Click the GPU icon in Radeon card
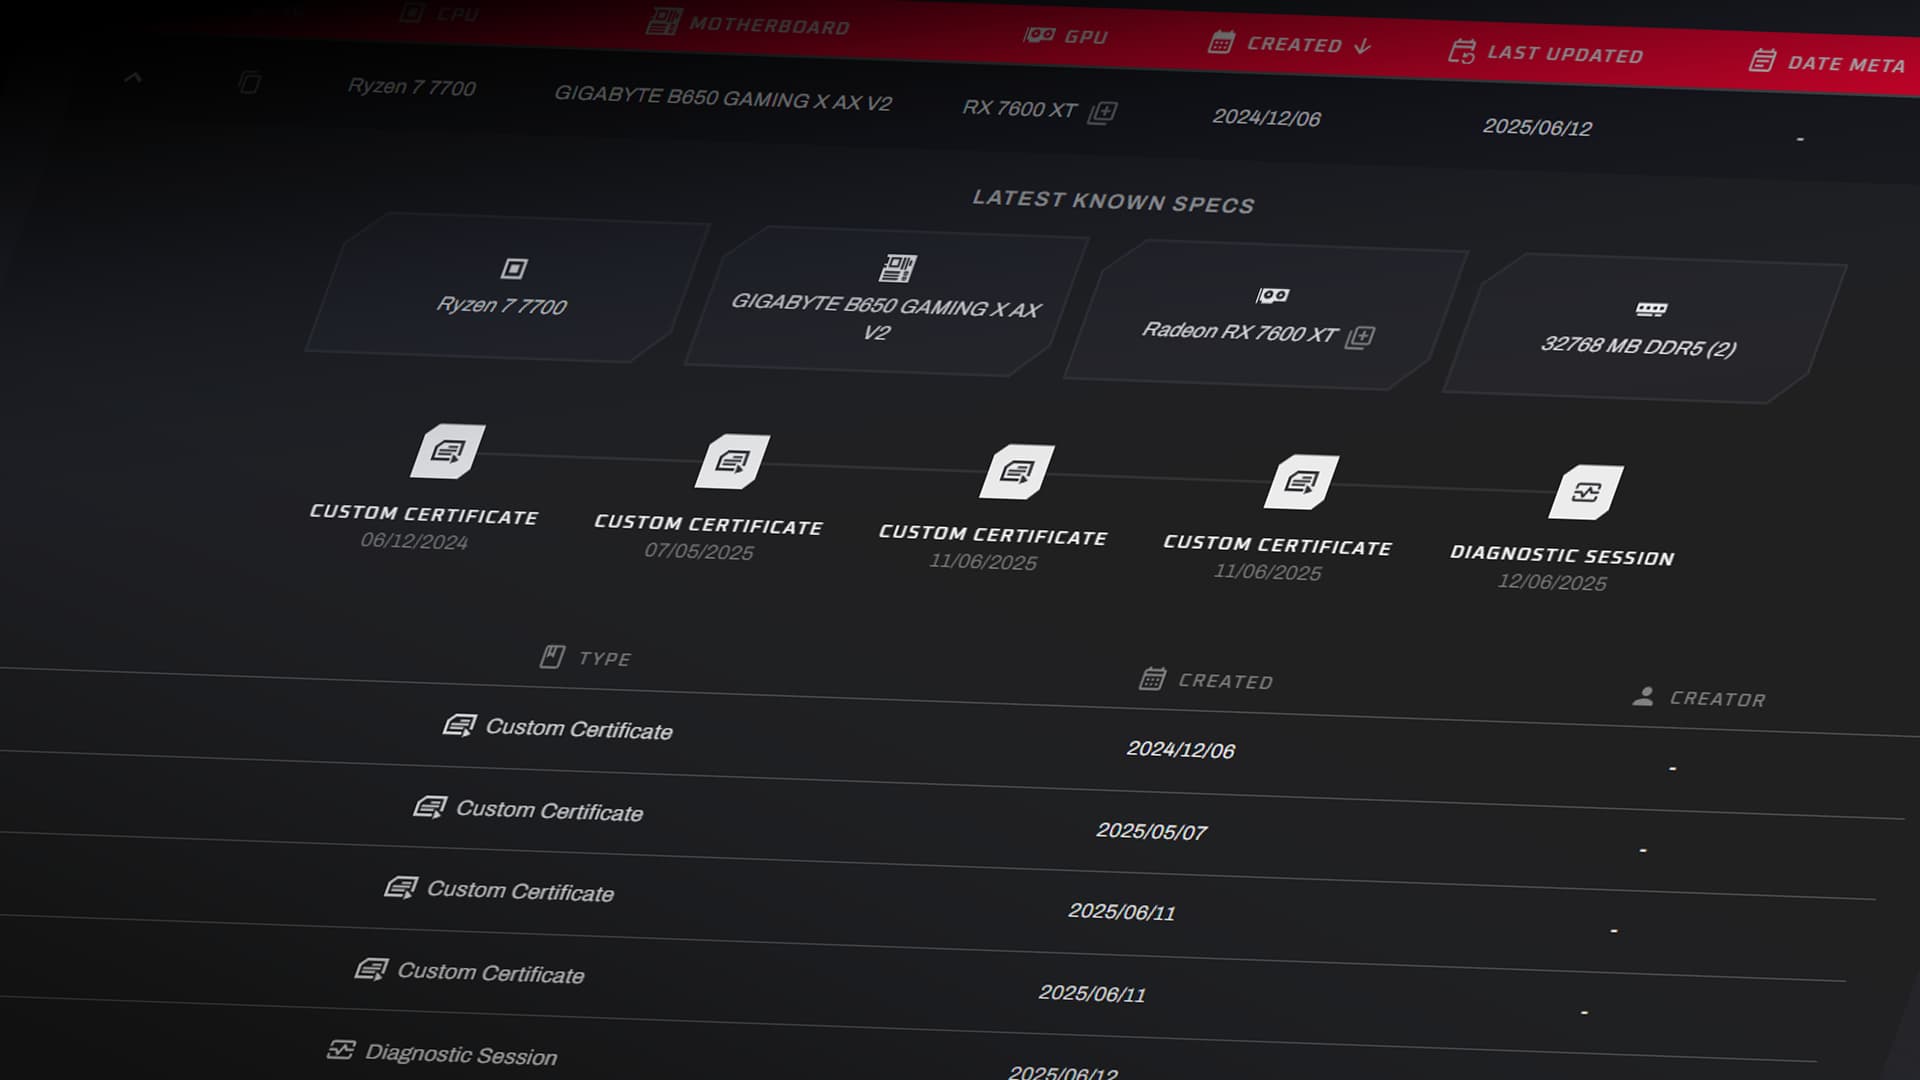This screenshot has height=1080, width=1920. pos(1272,295)
